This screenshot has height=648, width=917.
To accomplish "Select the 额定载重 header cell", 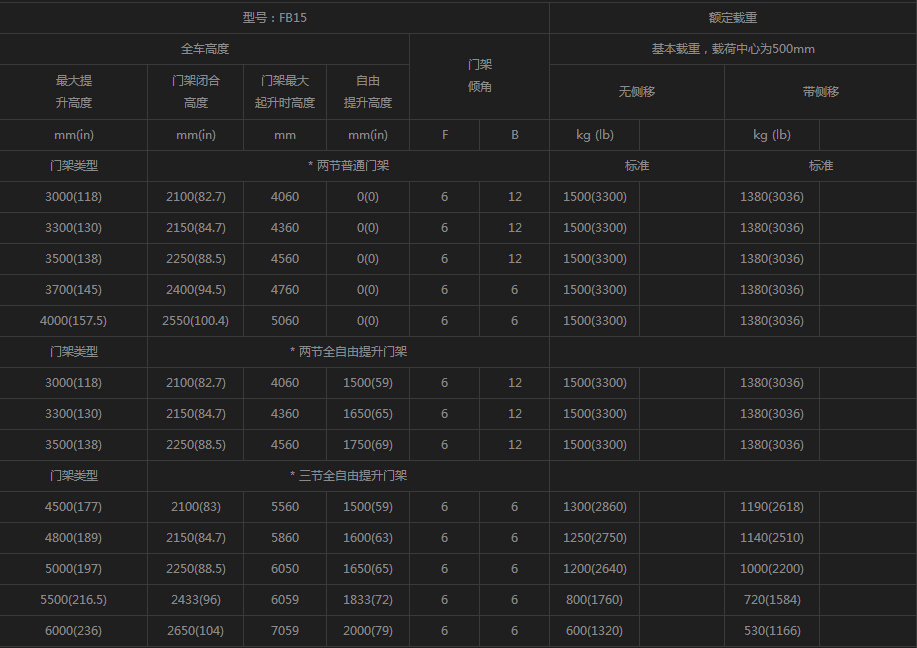I will (732, 18).
